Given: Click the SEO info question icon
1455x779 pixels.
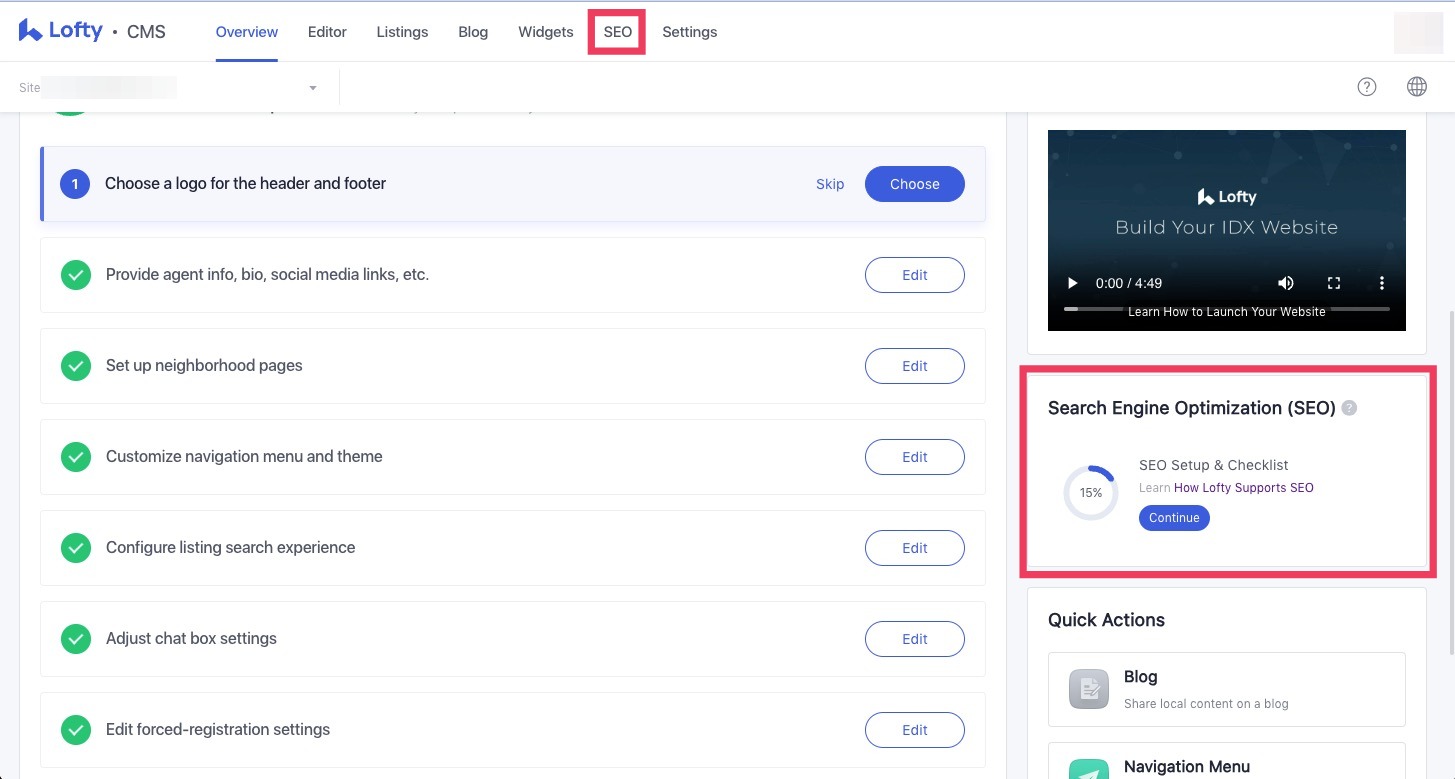Looking at the screenshot, I should pyautogui.click(x=1349, y=408).
